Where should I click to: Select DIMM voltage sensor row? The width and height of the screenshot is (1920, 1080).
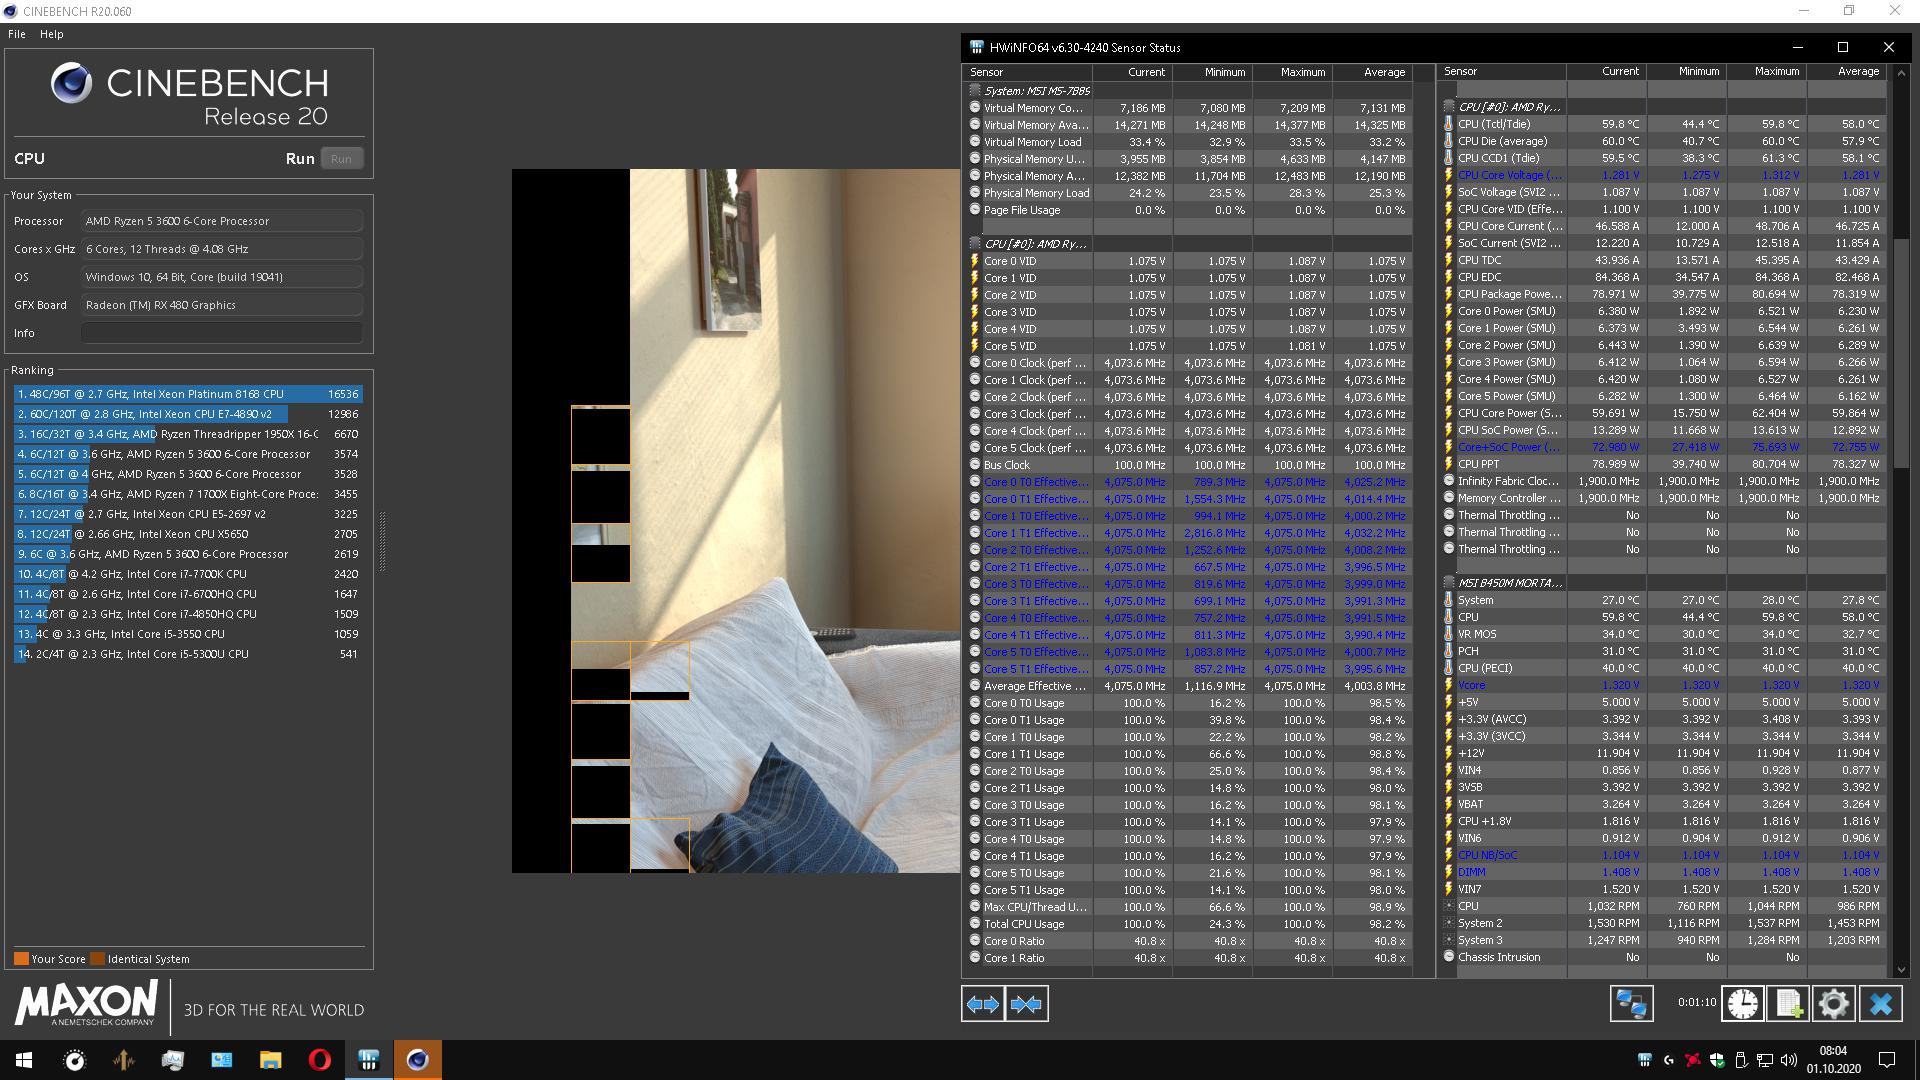[1662, 872]
